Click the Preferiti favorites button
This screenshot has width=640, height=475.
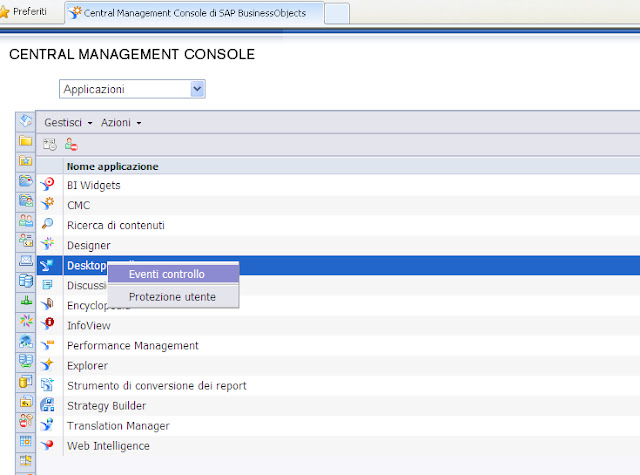[24, 11]
